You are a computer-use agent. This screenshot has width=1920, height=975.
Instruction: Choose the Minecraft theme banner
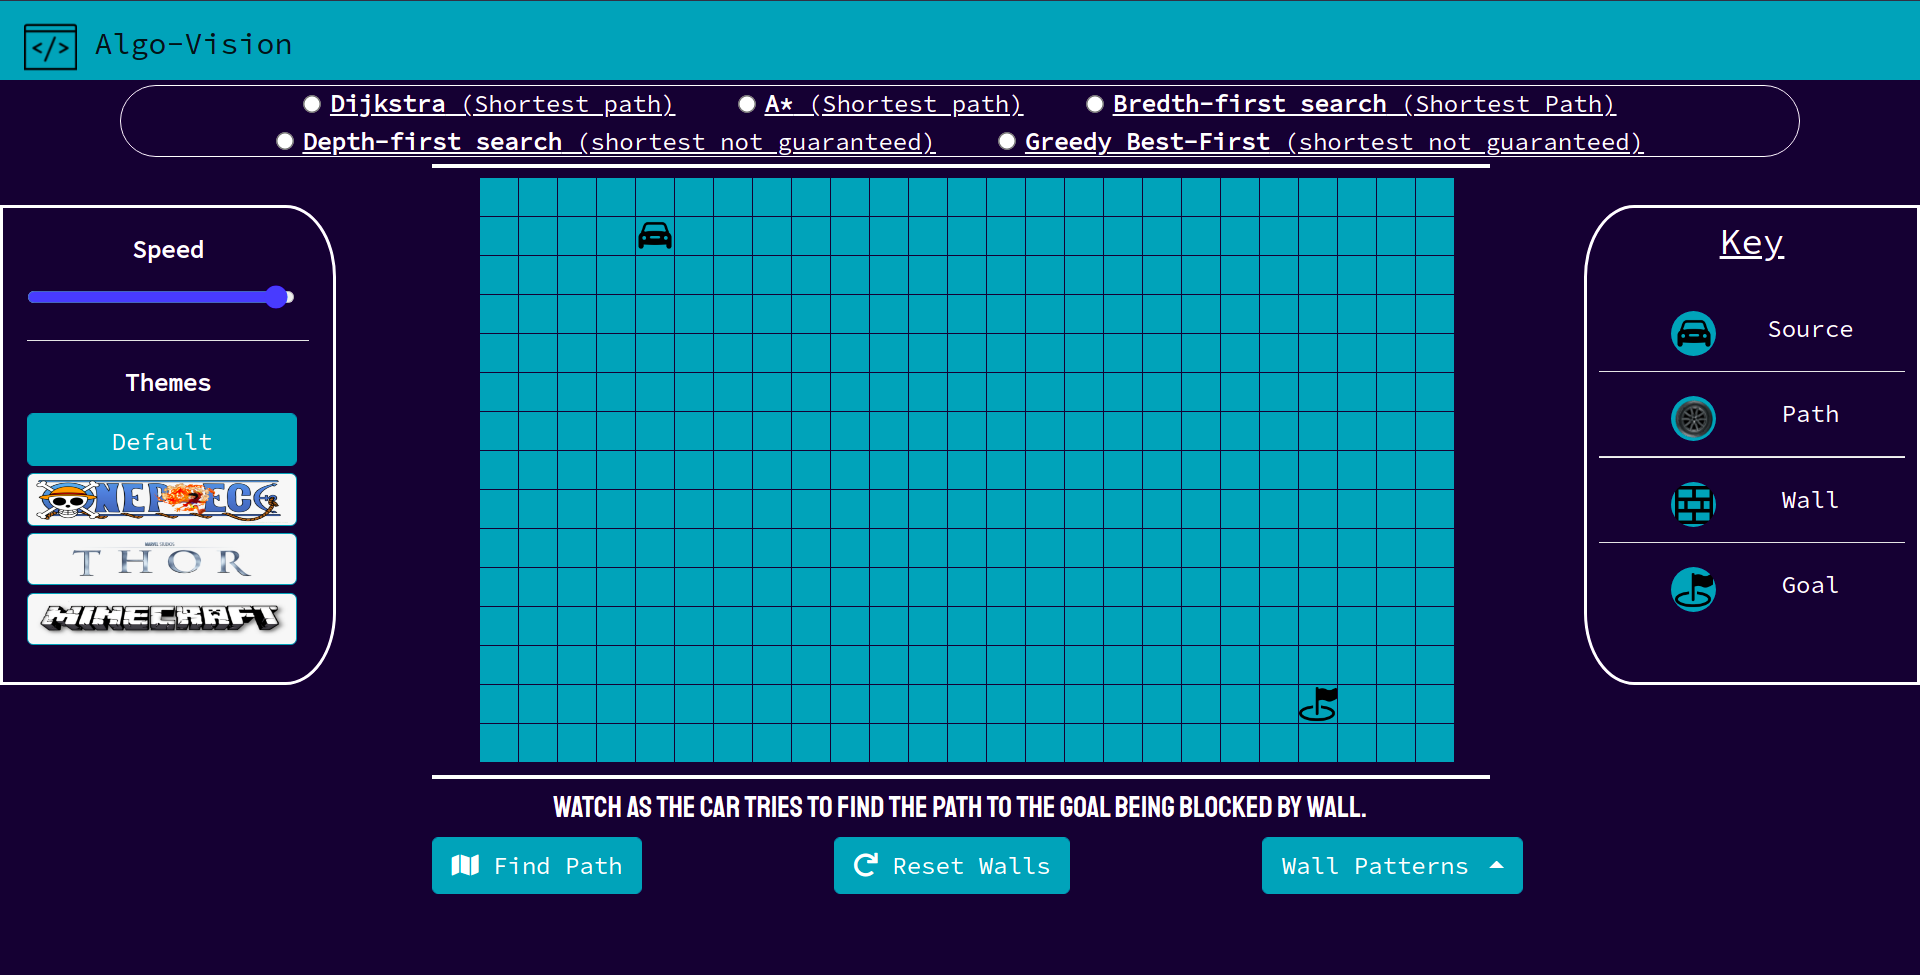coord(162,619)
